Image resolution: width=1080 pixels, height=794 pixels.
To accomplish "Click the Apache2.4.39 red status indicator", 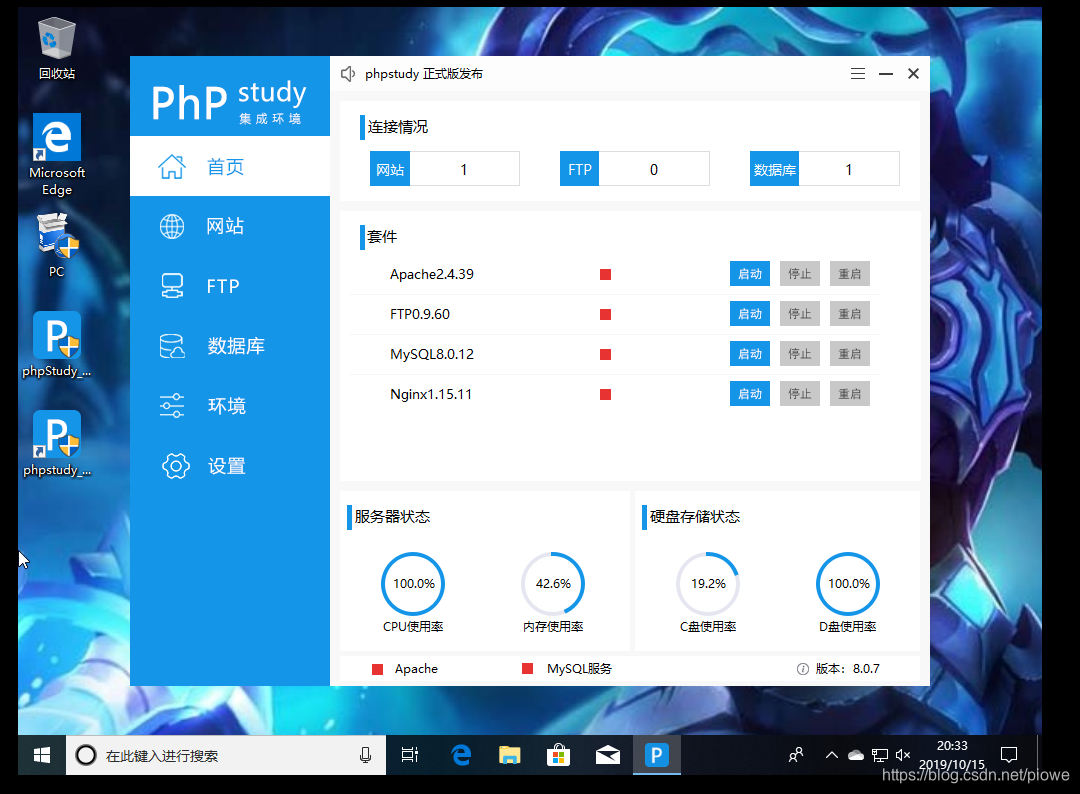I will click(x=604, y=273).
